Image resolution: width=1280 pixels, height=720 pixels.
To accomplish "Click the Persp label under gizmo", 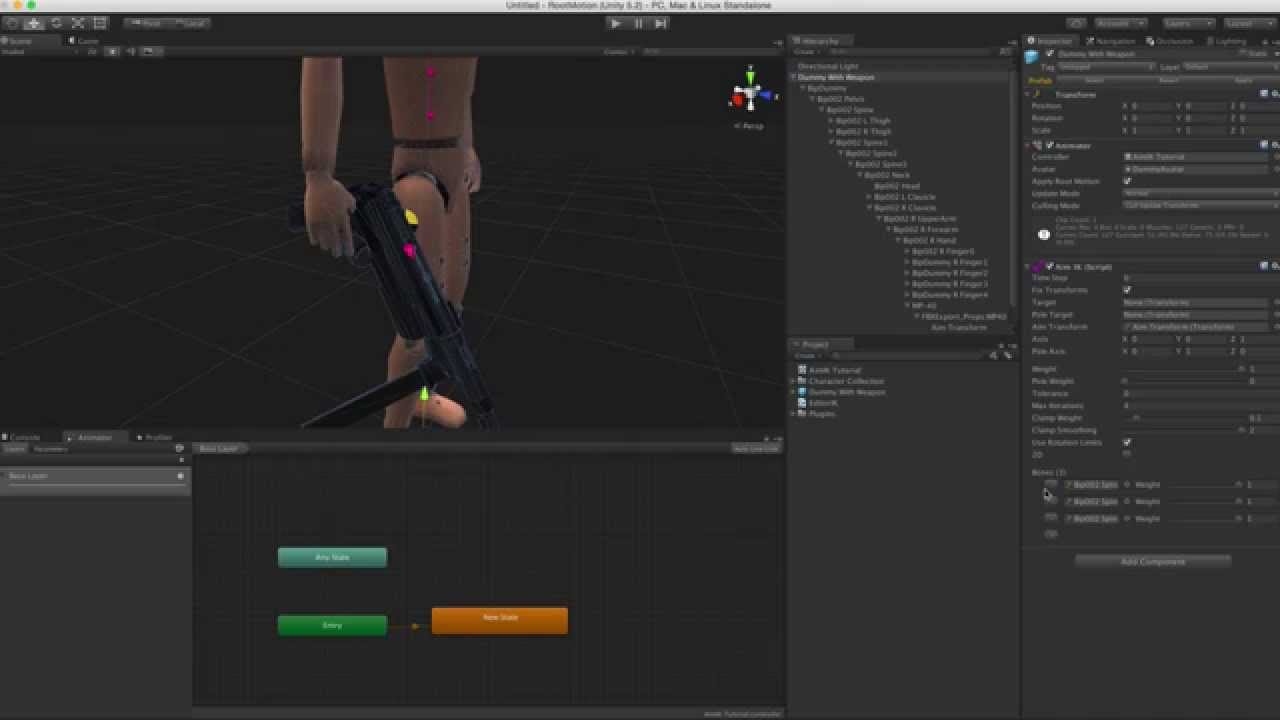I will [750, 126].
